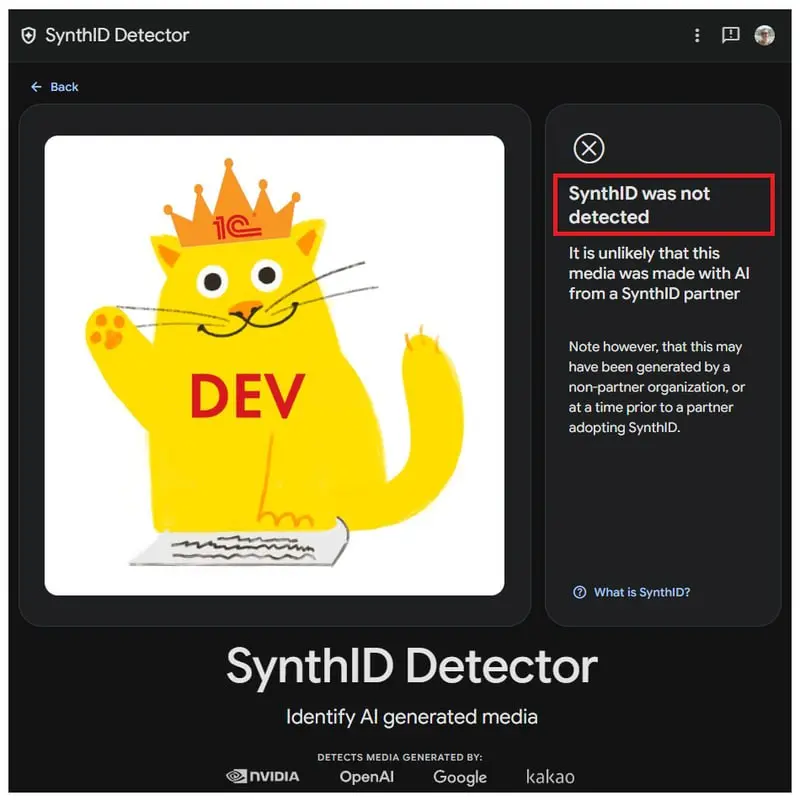
Task: Click the question mark help icon
Action: 580,592
